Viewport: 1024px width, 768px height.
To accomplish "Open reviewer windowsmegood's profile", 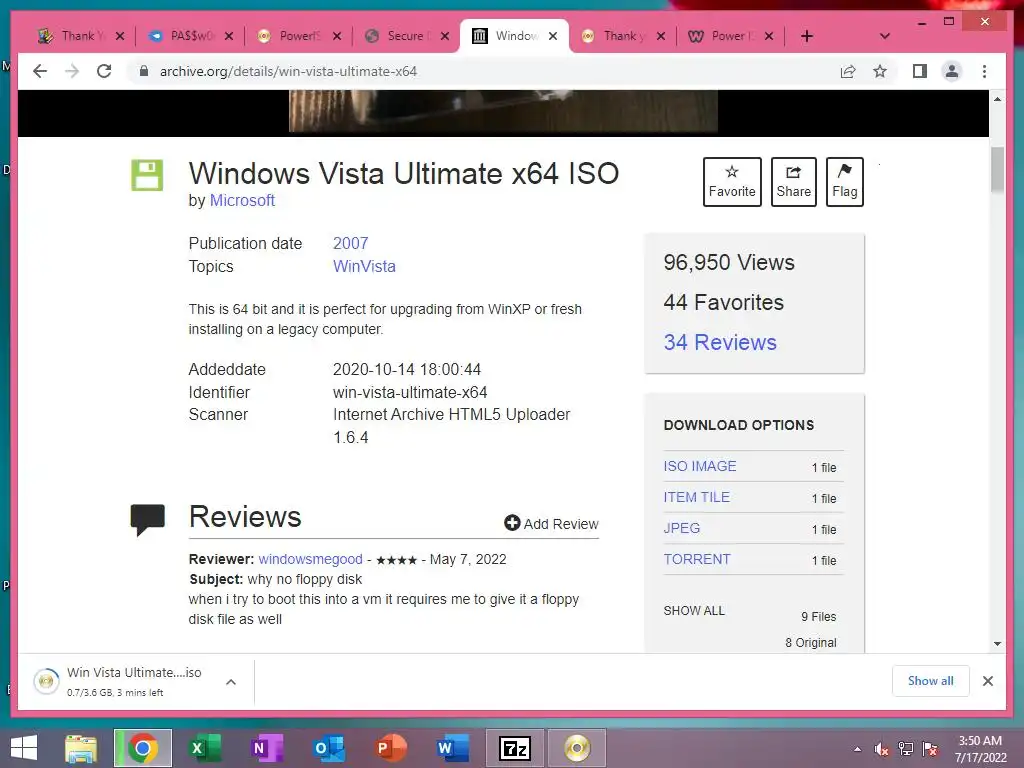I will pos(310,559).
